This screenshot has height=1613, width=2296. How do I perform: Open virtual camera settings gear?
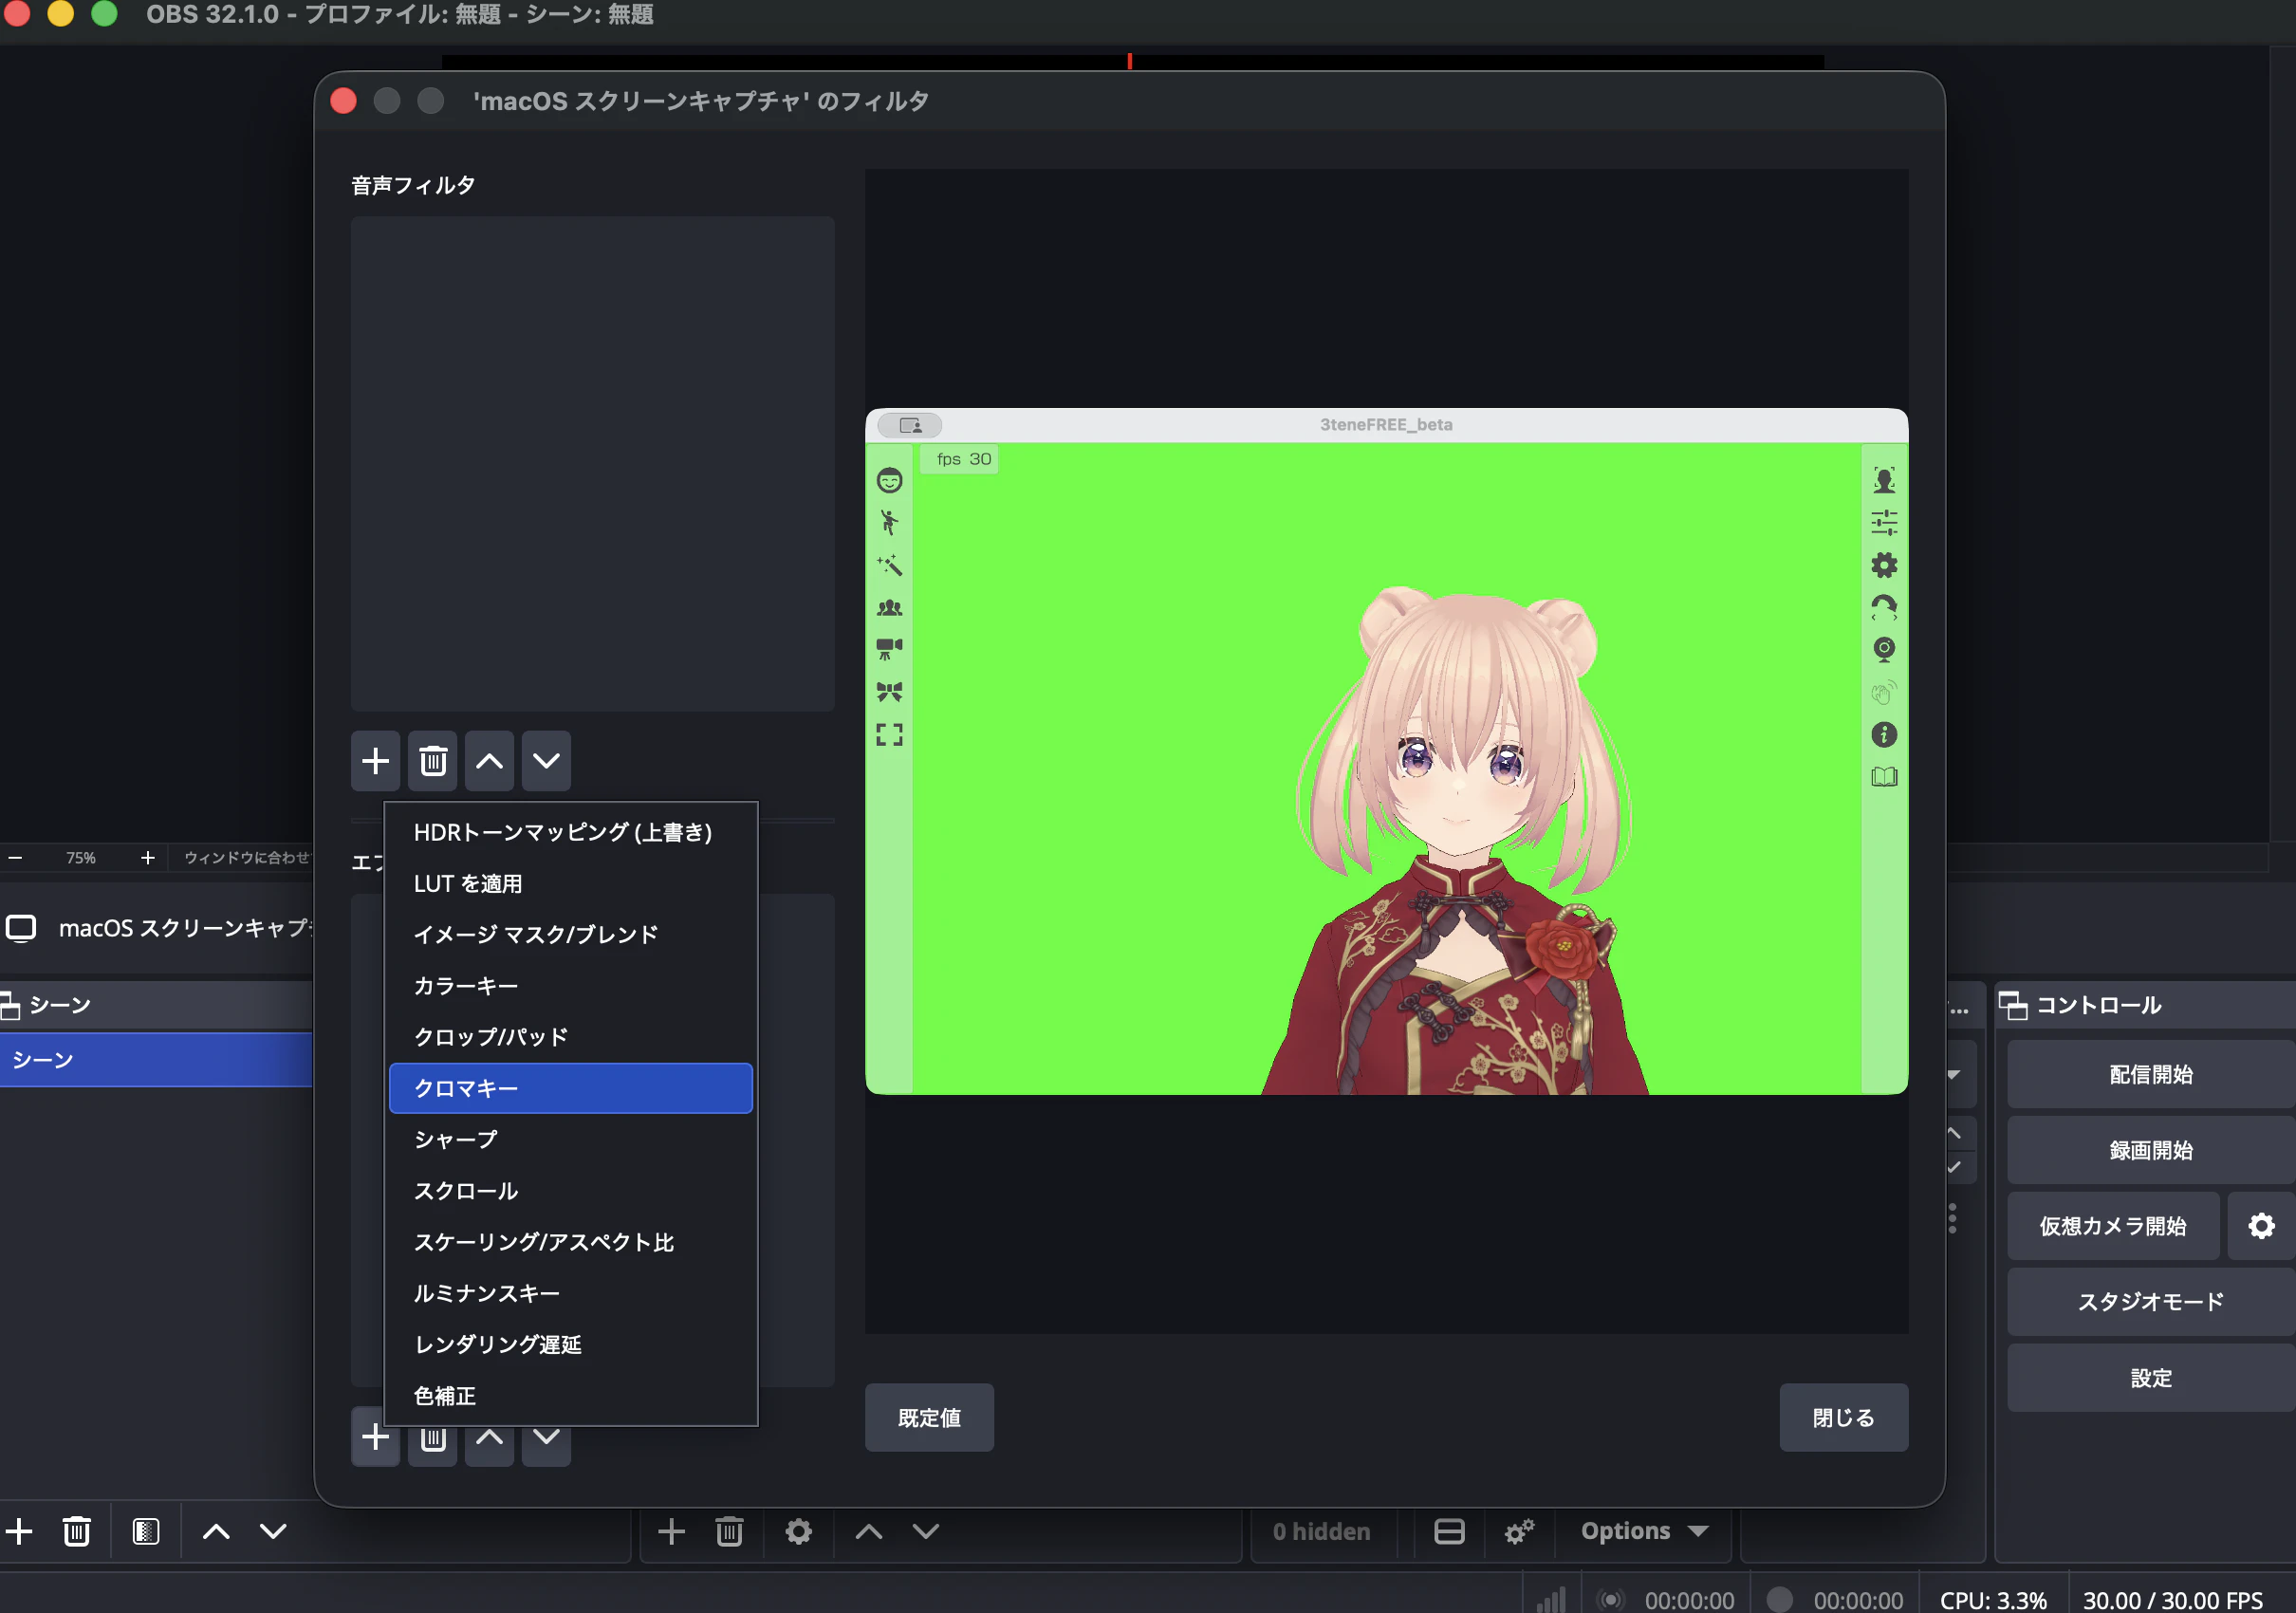tap(2261, 1226)
